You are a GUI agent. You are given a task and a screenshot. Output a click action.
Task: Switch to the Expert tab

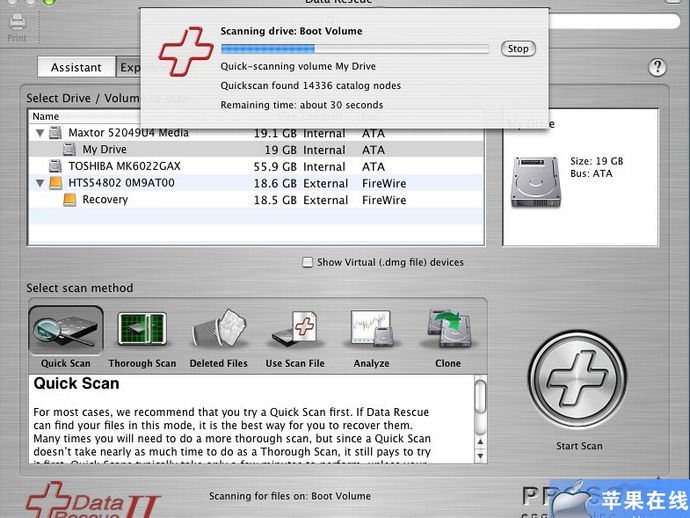129,67
